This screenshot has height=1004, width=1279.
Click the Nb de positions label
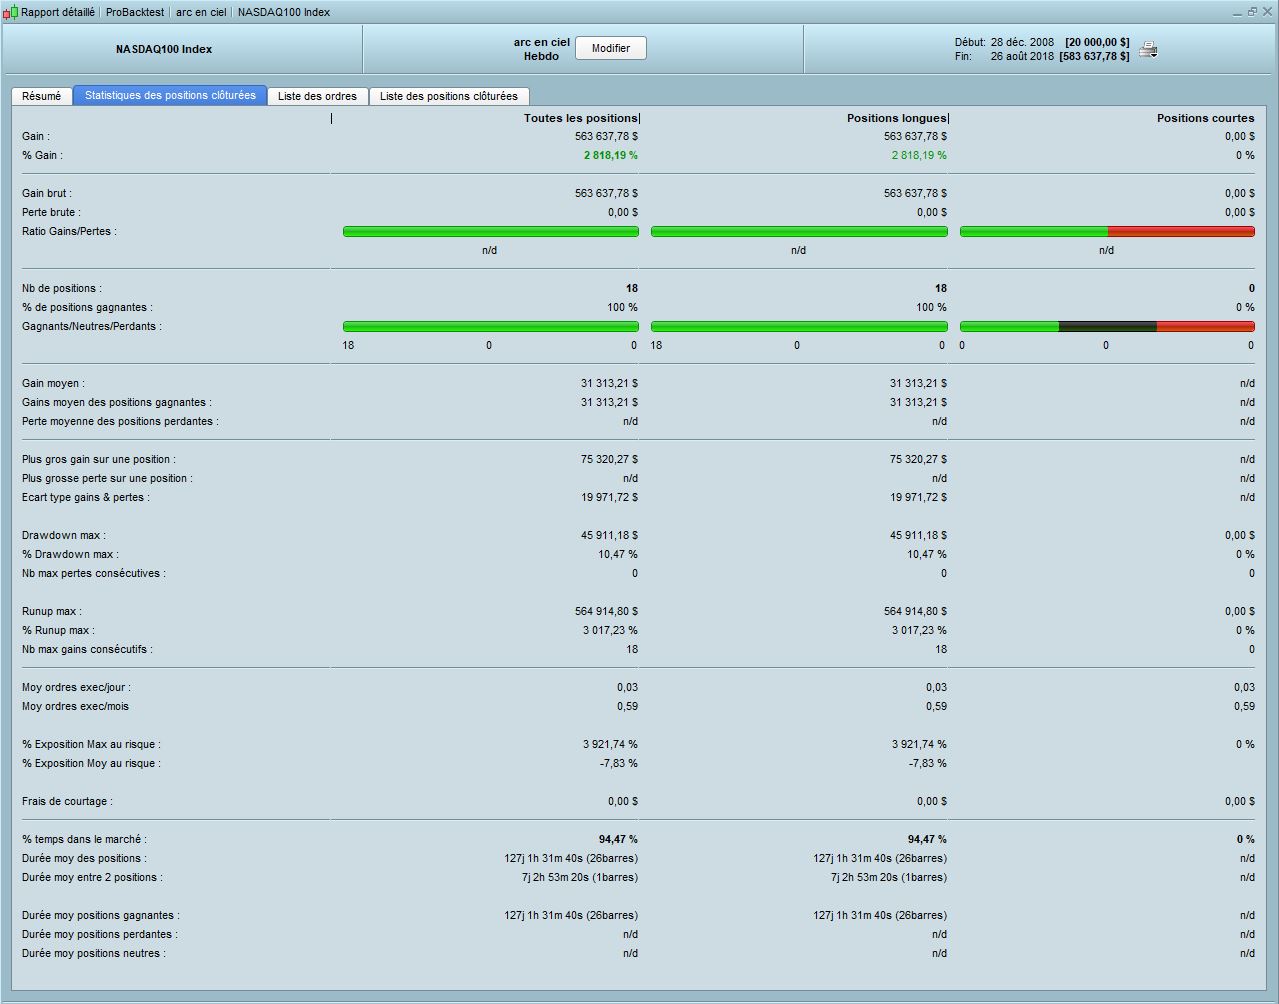(x=61, y=288)
